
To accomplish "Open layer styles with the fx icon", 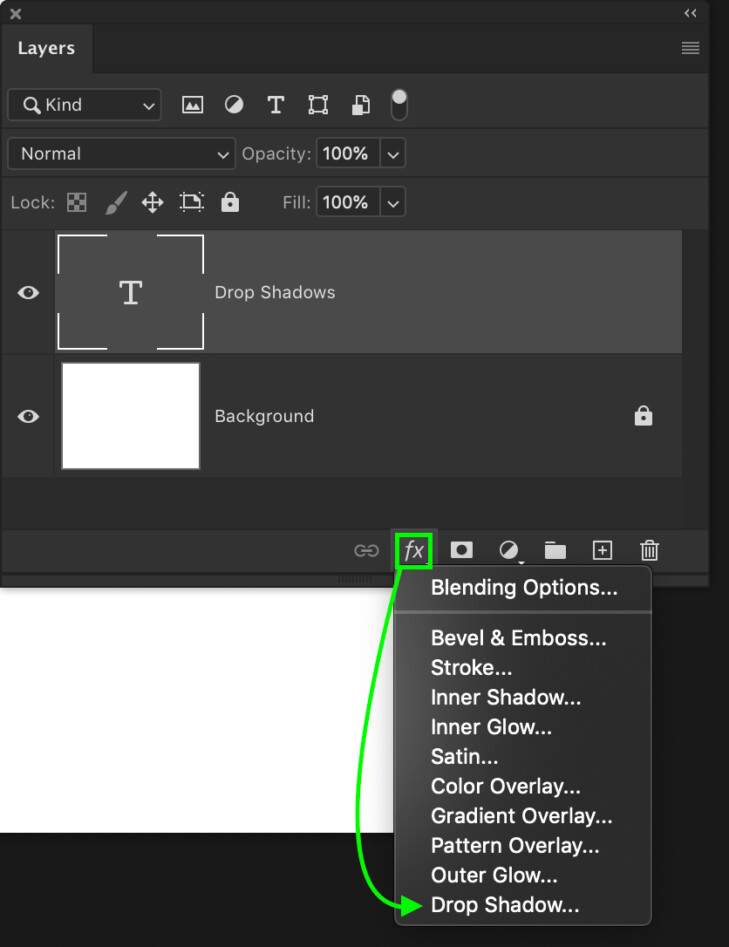I will [413, 550].
